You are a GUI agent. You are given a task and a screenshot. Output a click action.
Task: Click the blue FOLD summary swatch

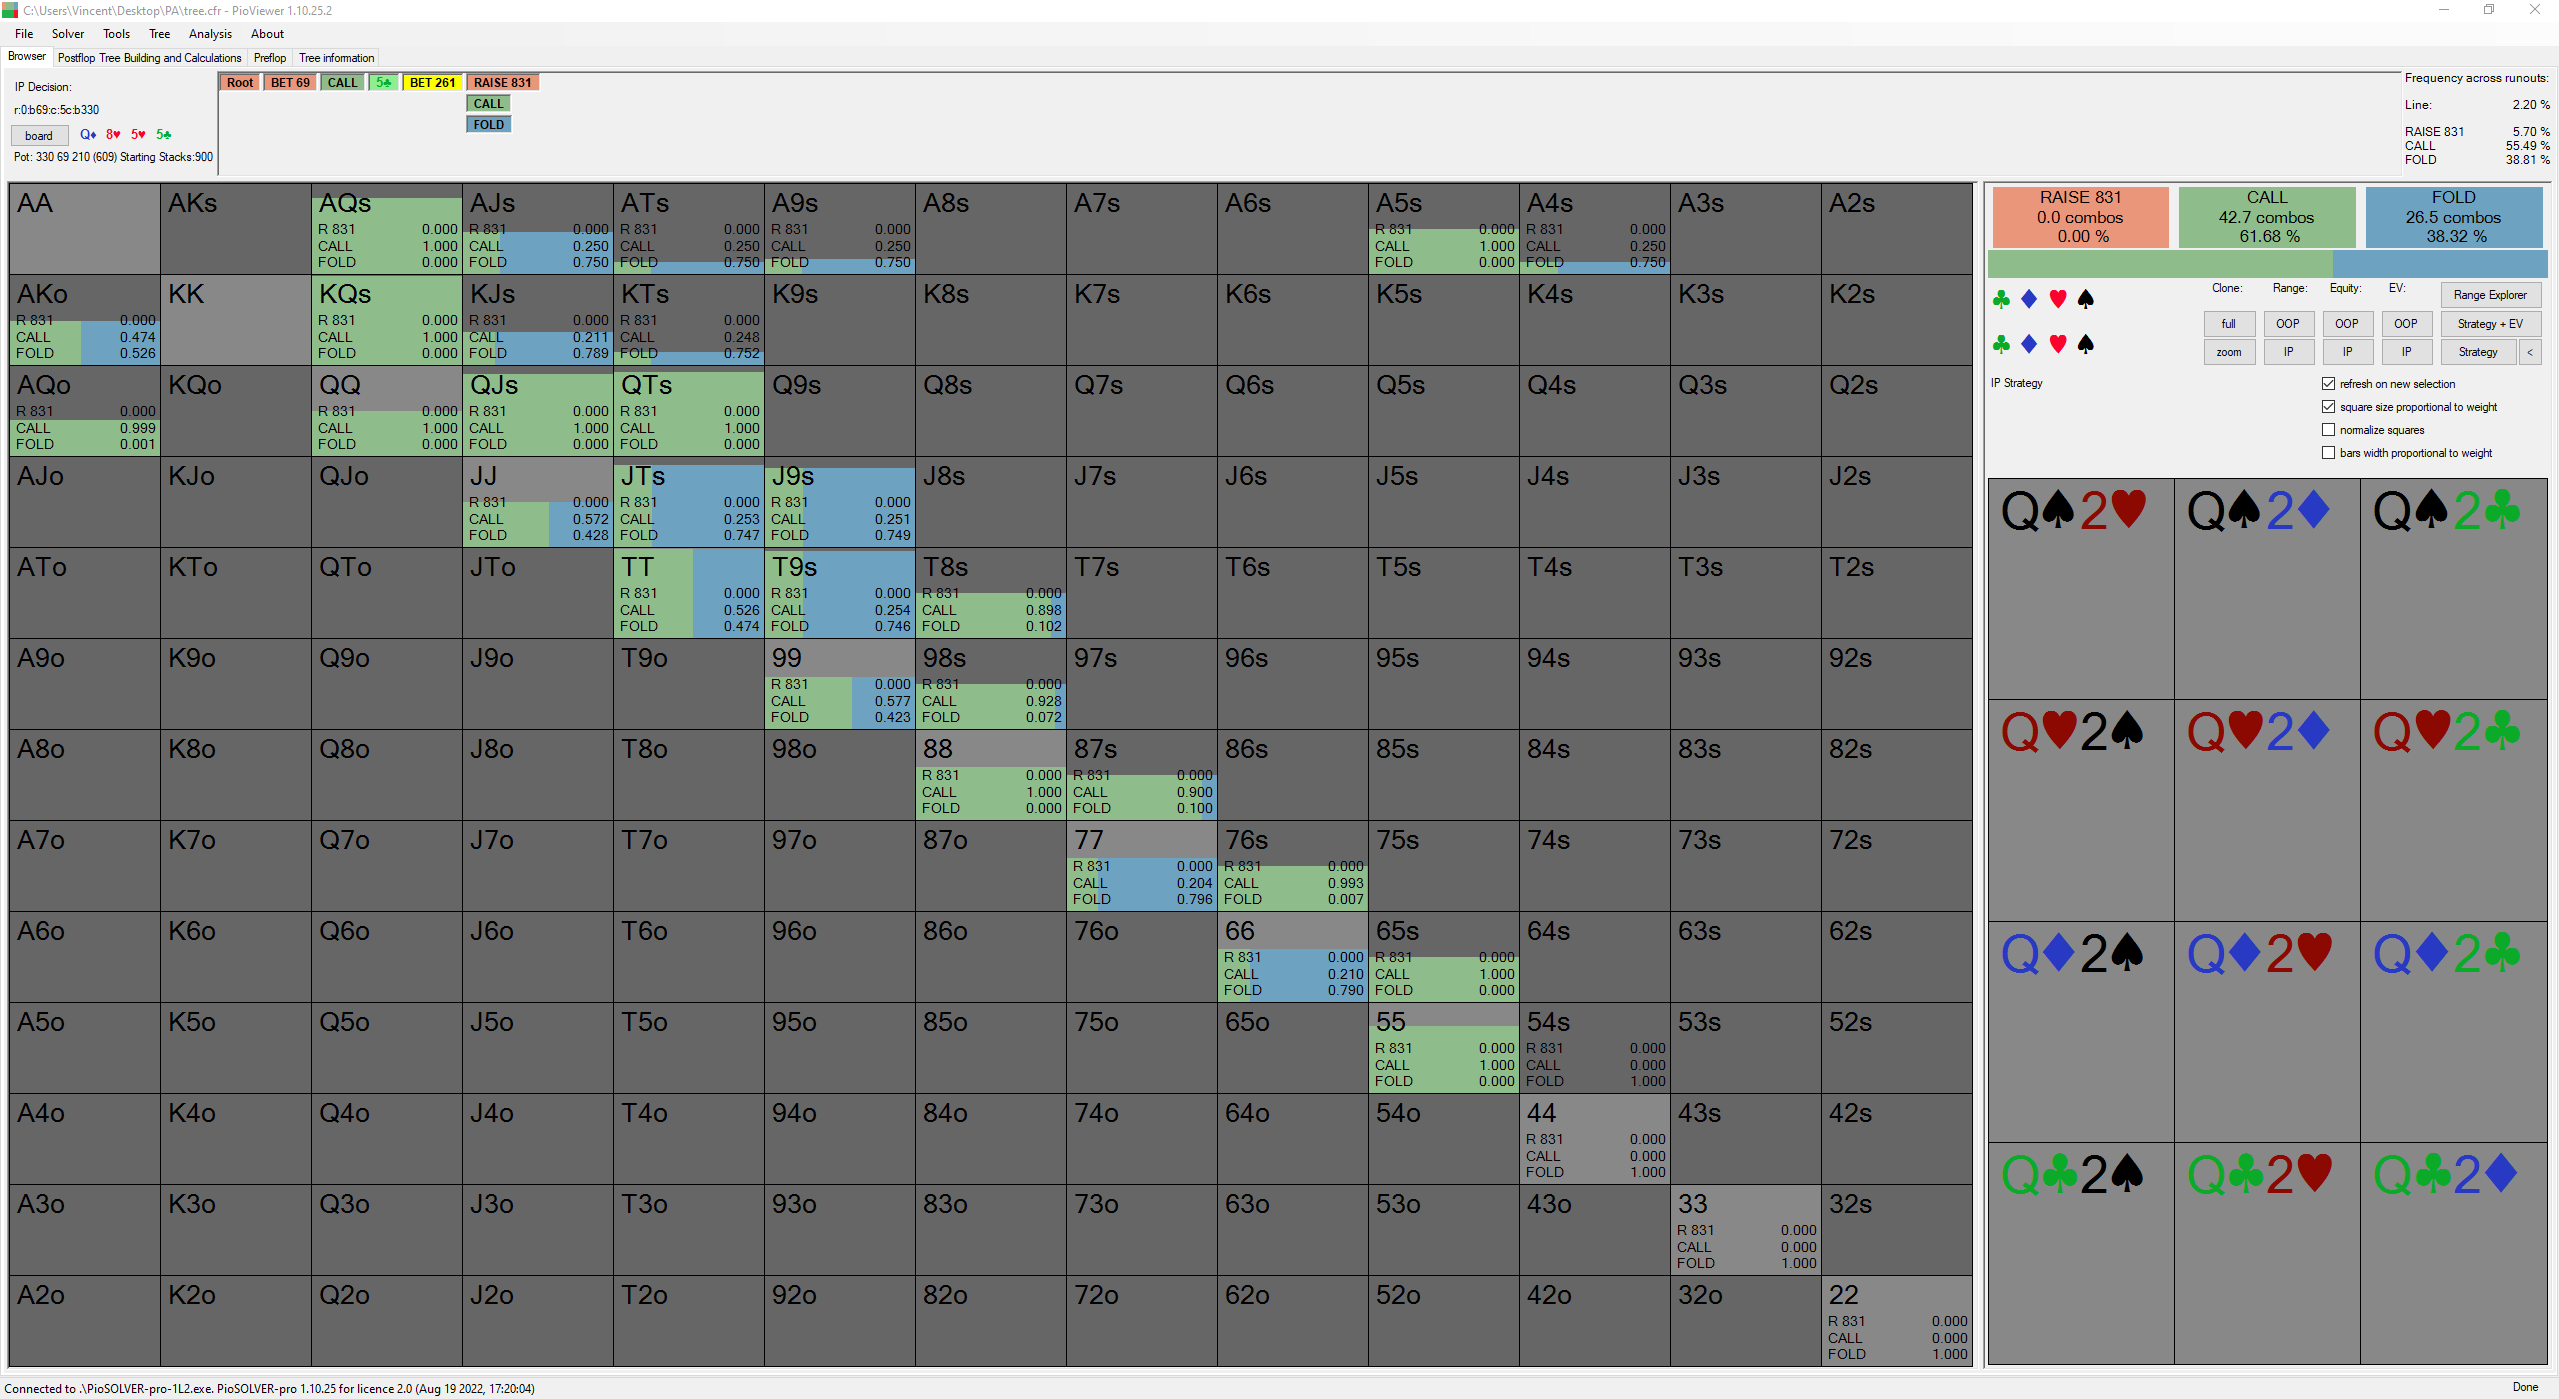(x=2453, y=217)
